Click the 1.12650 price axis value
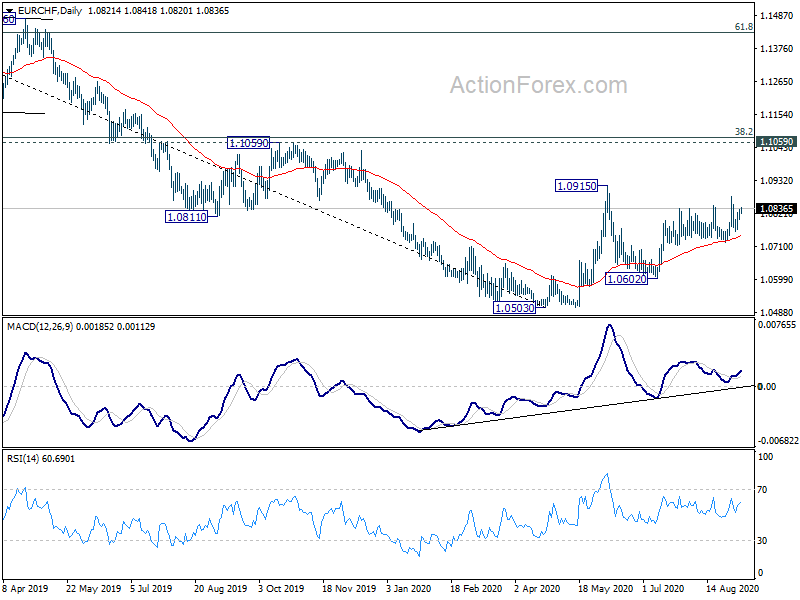 777,82
